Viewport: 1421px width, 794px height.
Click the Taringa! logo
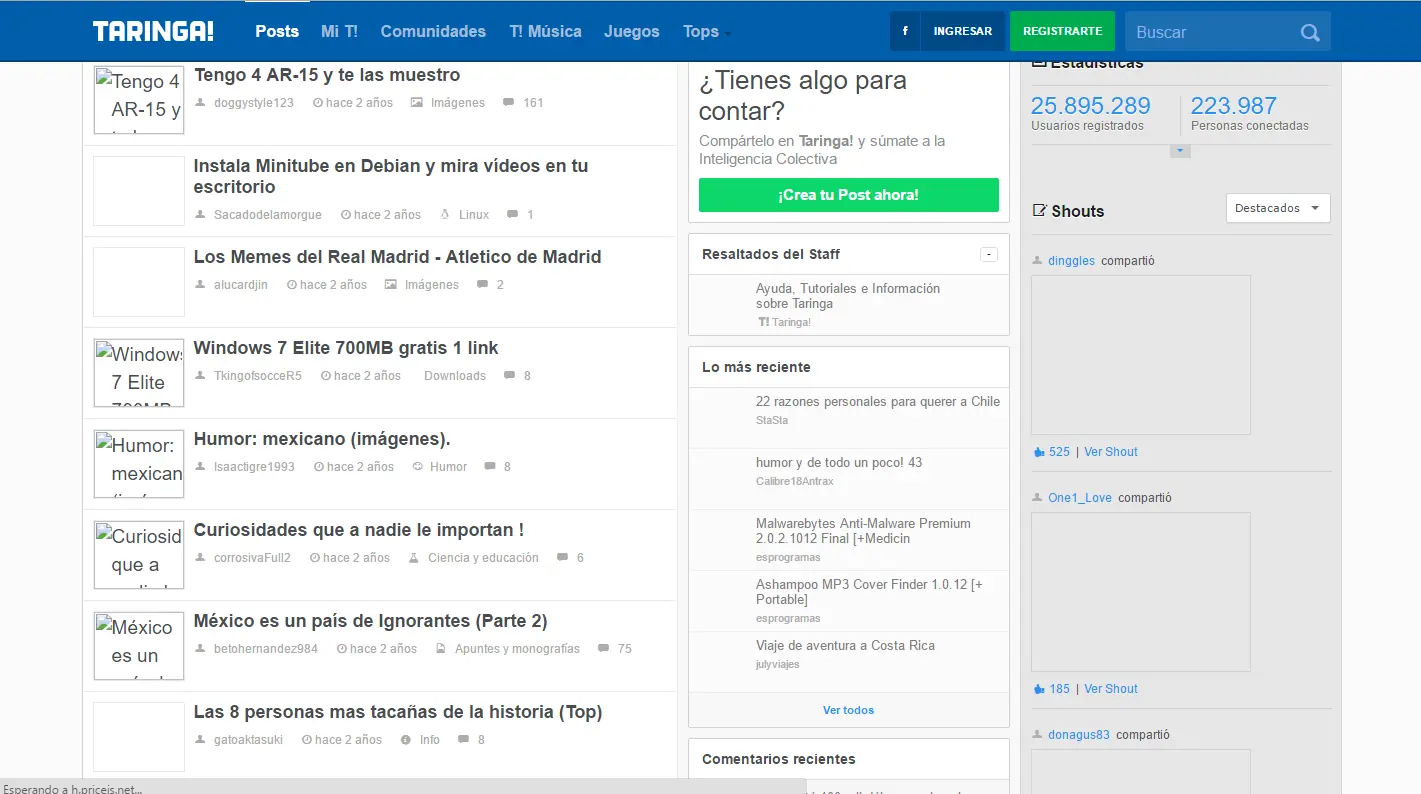pyautogui.click(x=153, y=31)
